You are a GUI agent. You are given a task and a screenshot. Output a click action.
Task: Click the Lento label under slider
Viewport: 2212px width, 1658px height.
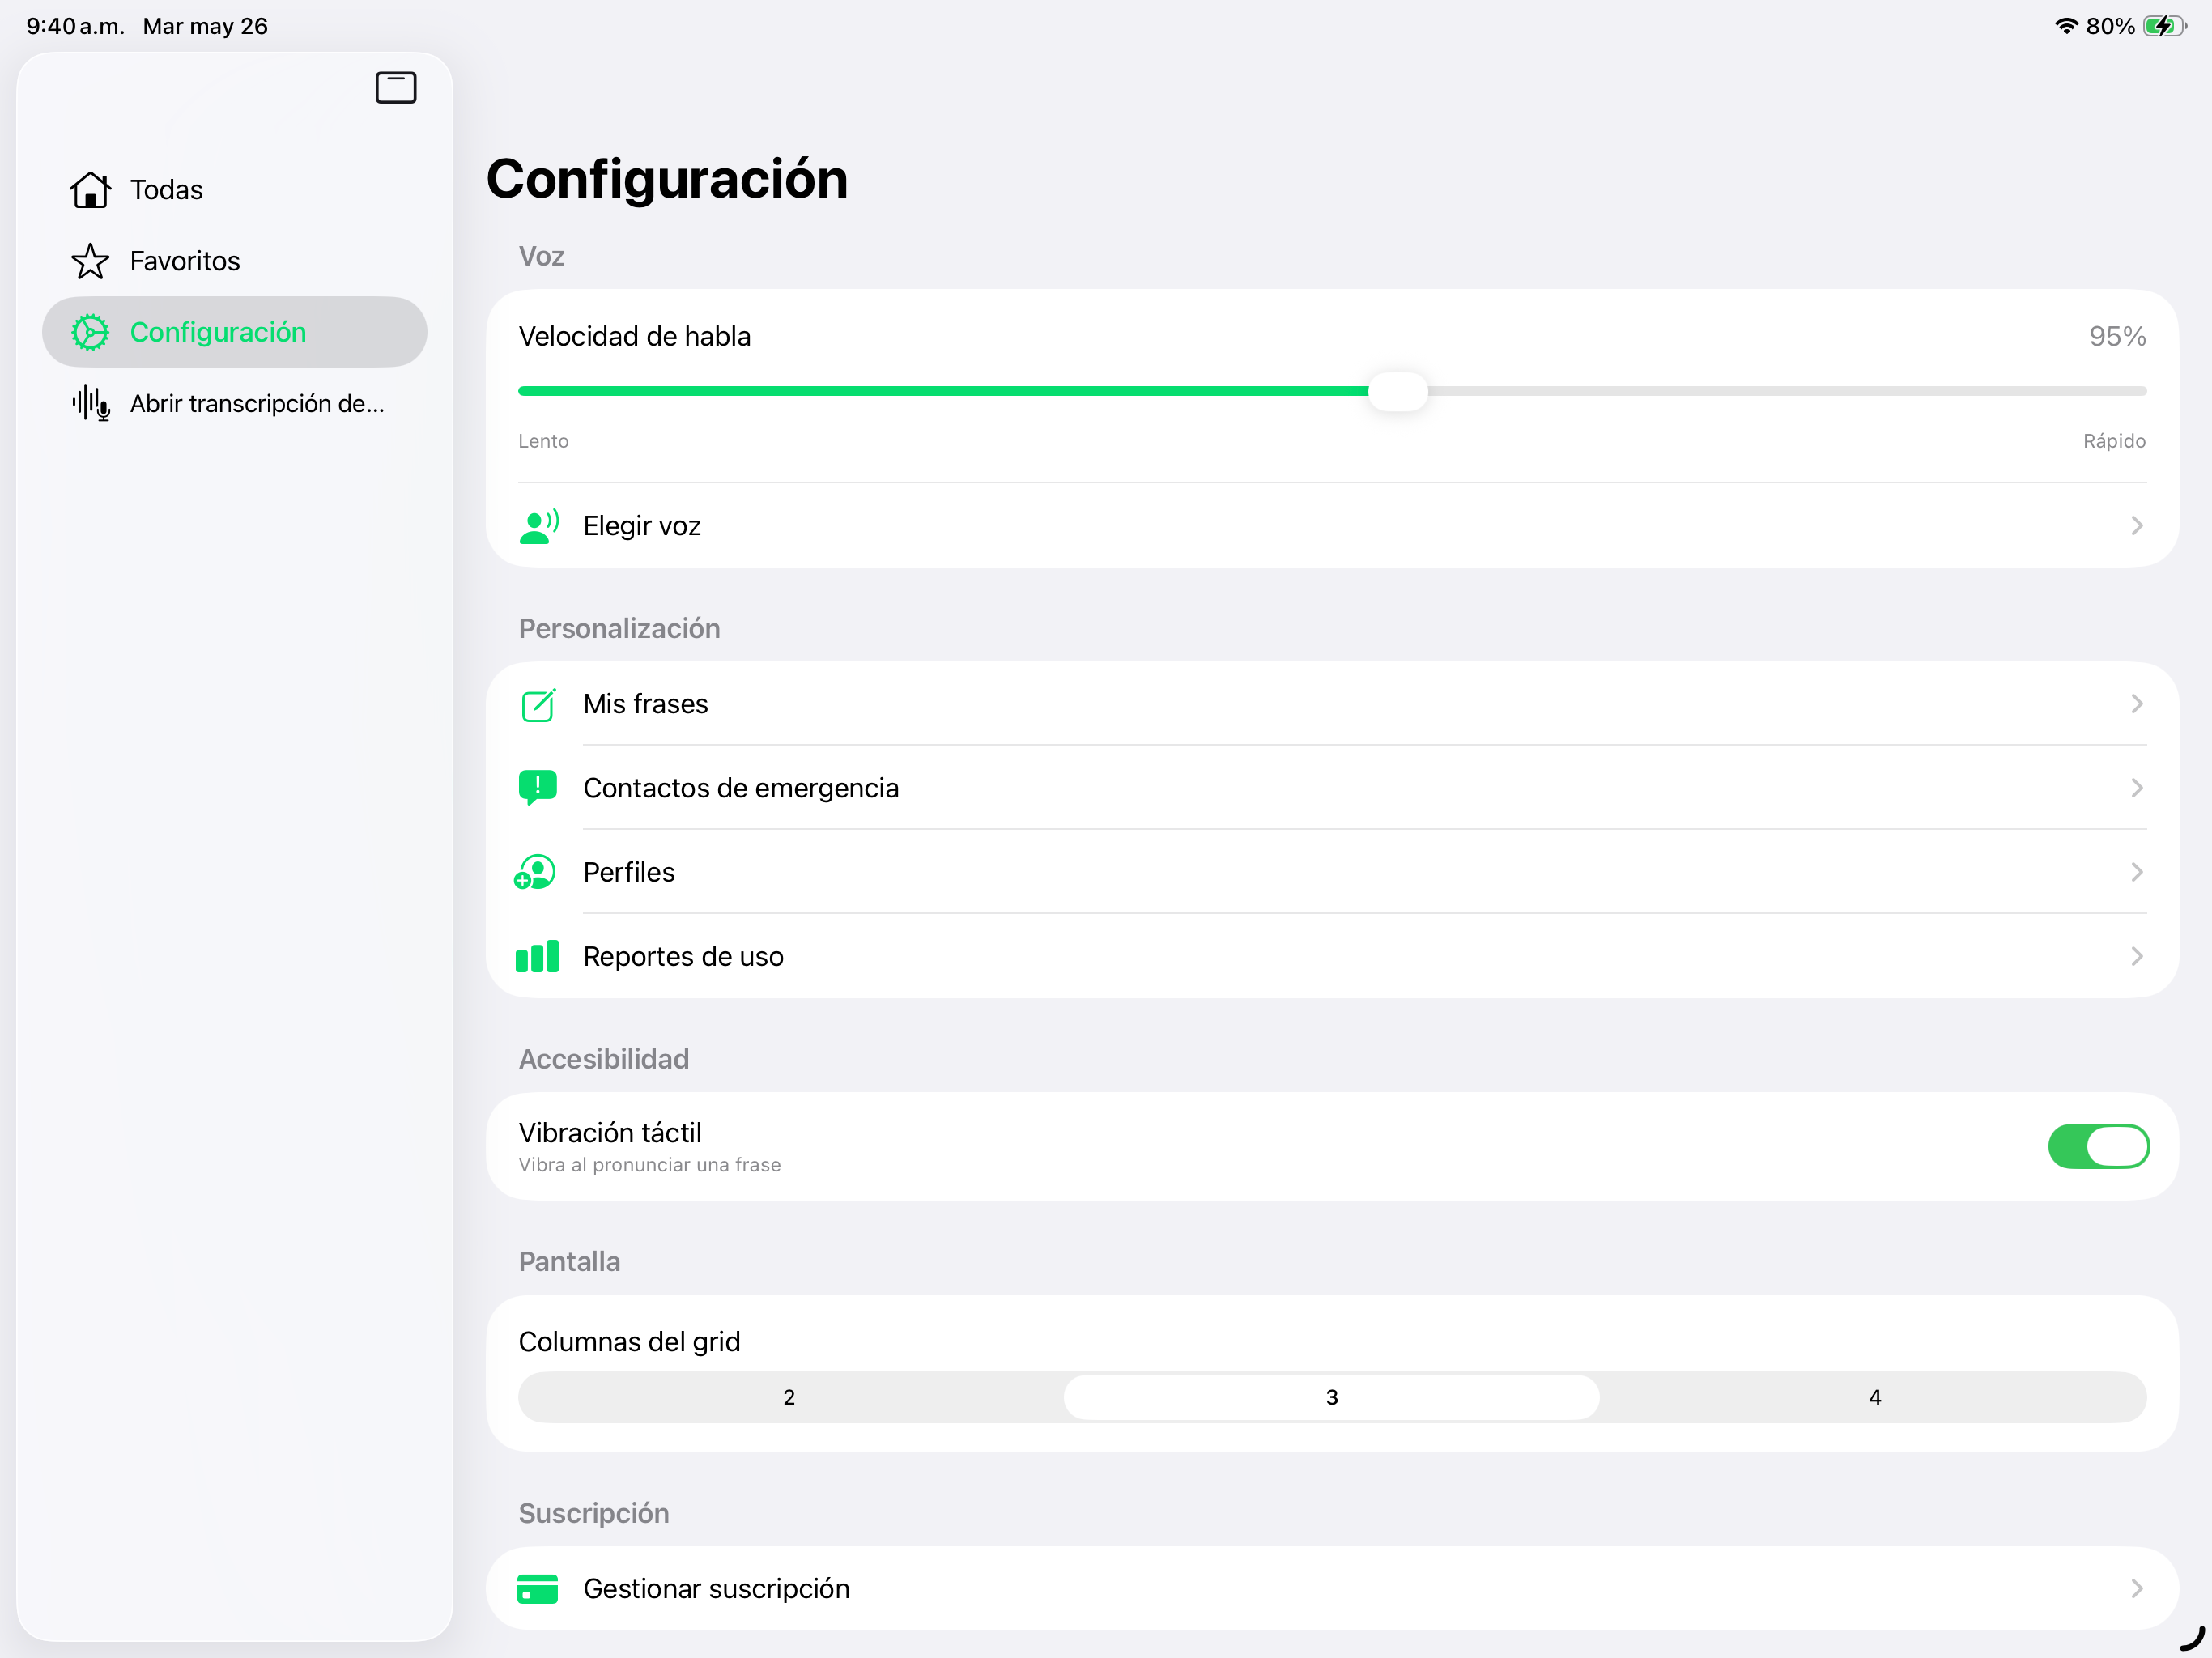click(543, 441)
